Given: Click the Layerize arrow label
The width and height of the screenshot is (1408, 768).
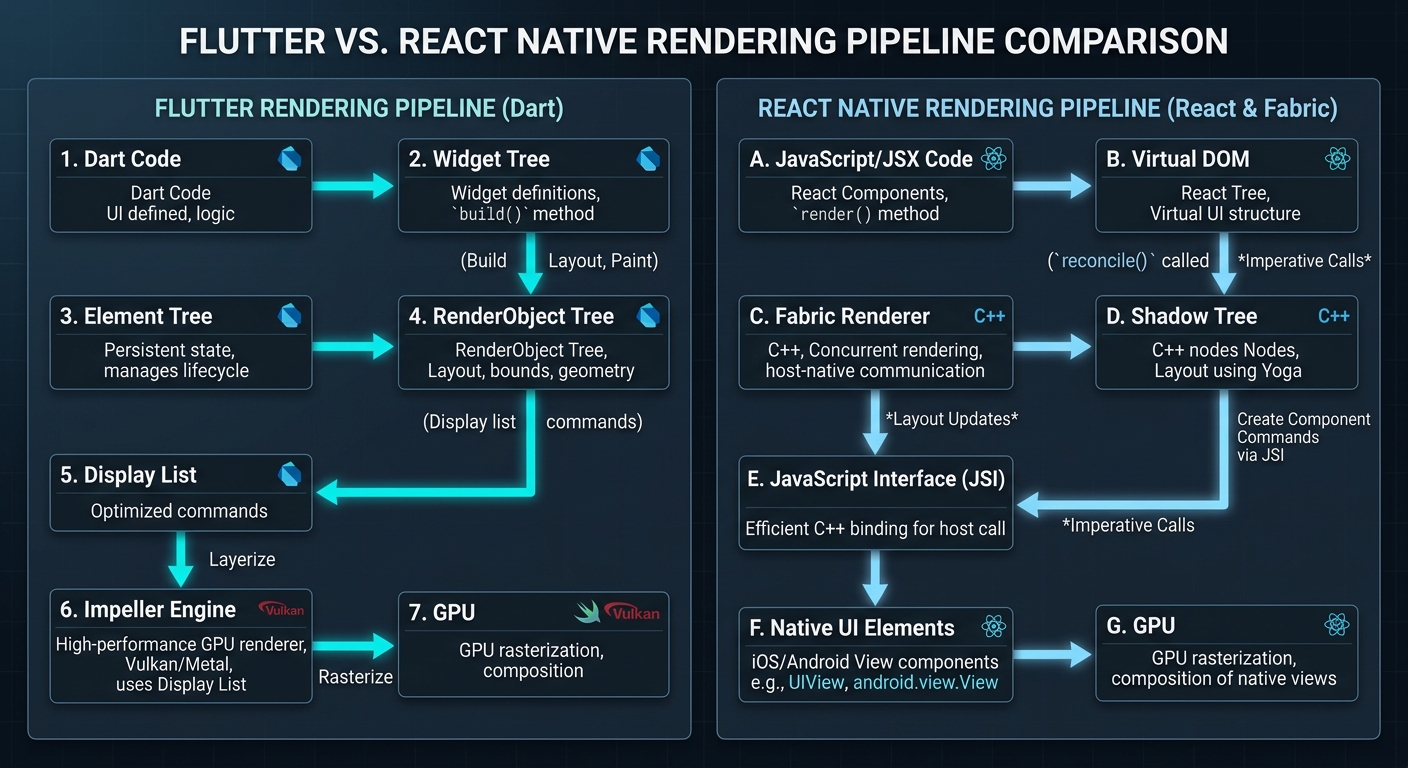Looking at the screenshot, I should click(x=241, y=559).
